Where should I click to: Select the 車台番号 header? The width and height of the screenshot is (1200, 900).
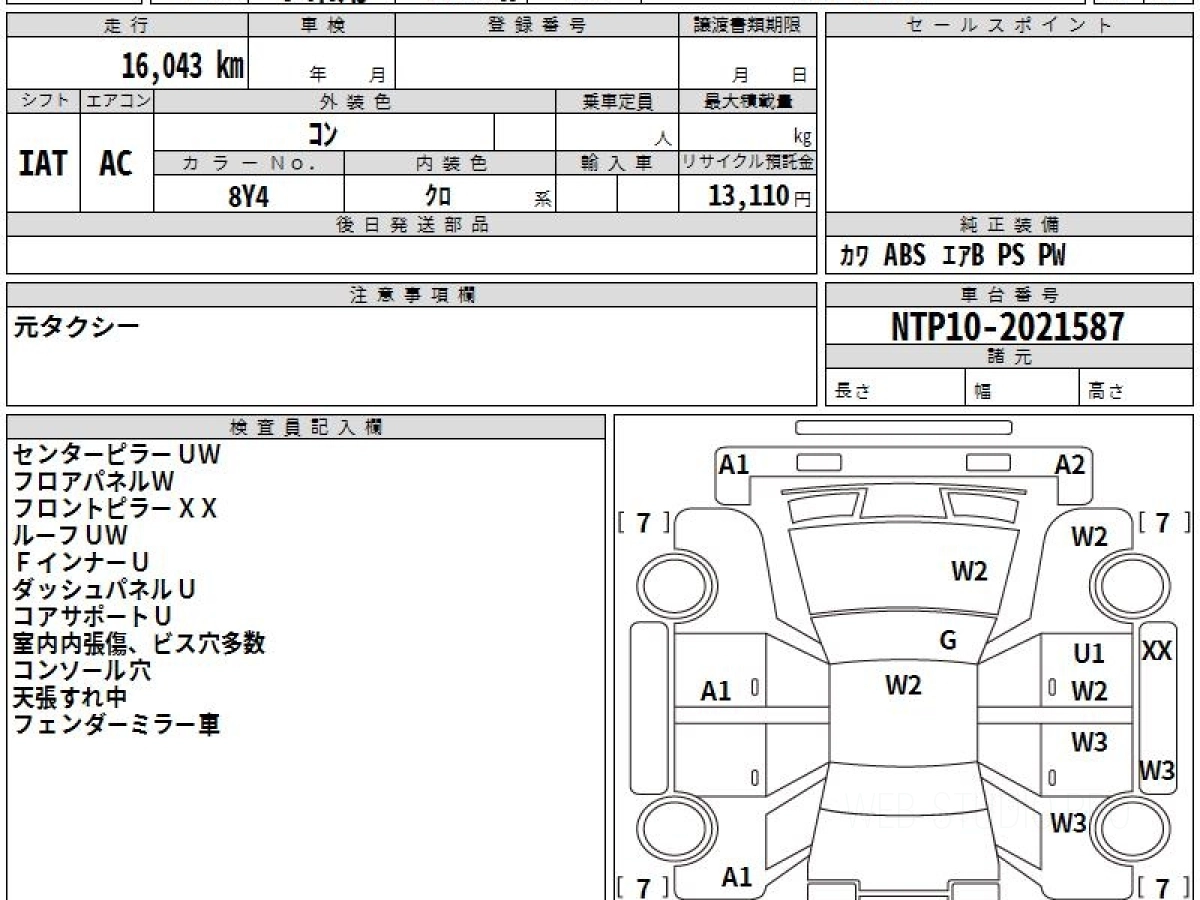pyautogui.click(x=1010, y=295)
